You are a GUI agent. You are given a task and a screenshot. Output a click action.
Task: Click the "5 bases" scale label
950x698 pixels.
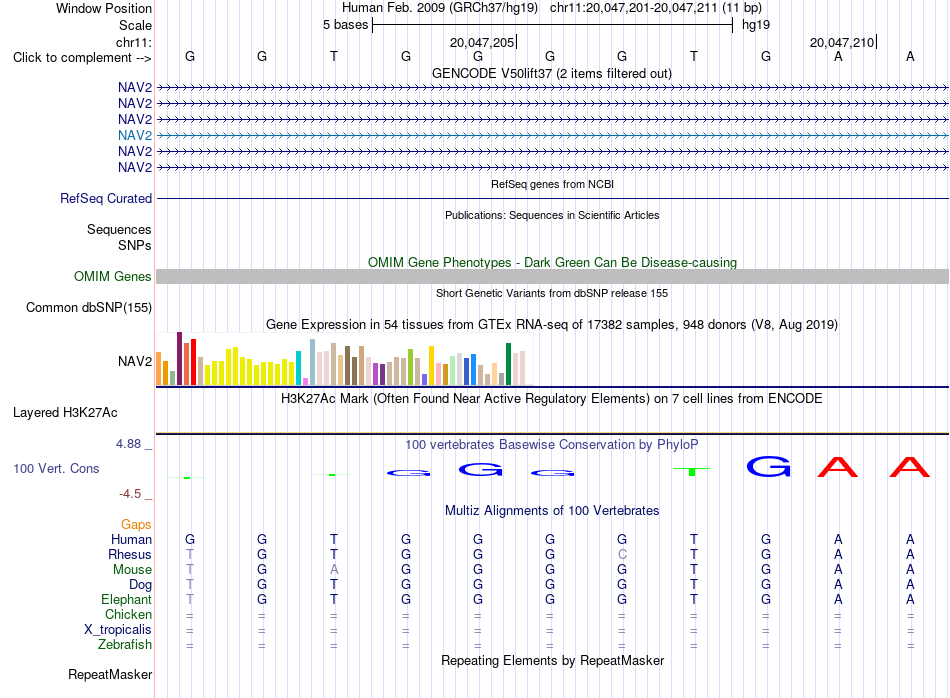point(345,25)
